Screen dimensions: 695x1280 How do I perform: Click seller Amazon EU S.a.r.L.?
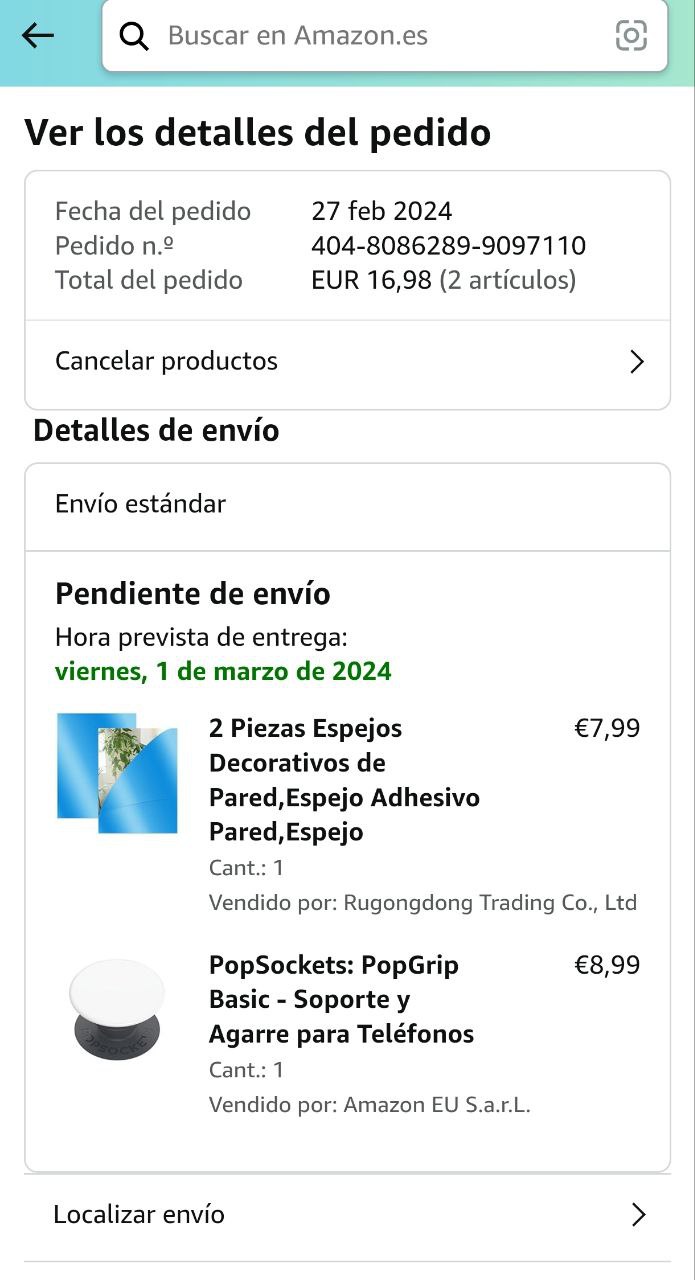437,1105
